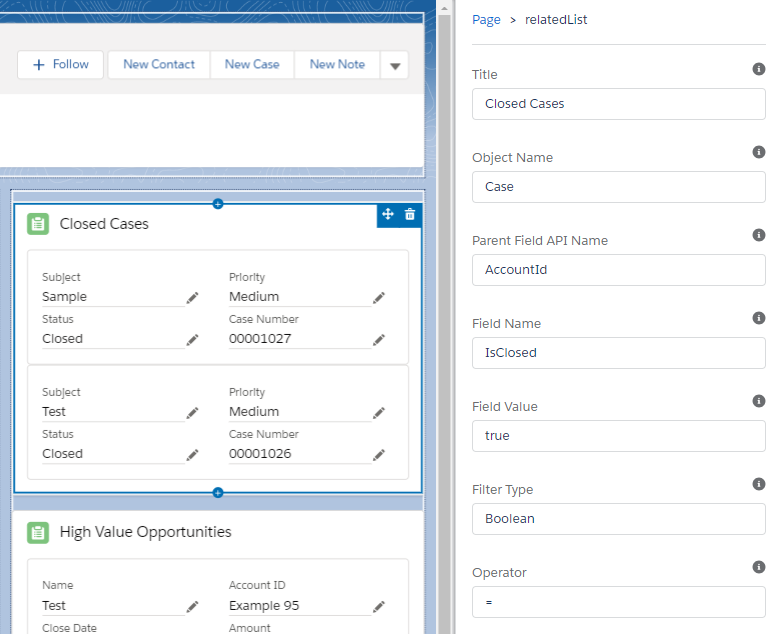
Task: Show info tooltip for Parent Field API Name
Action: 759,235
